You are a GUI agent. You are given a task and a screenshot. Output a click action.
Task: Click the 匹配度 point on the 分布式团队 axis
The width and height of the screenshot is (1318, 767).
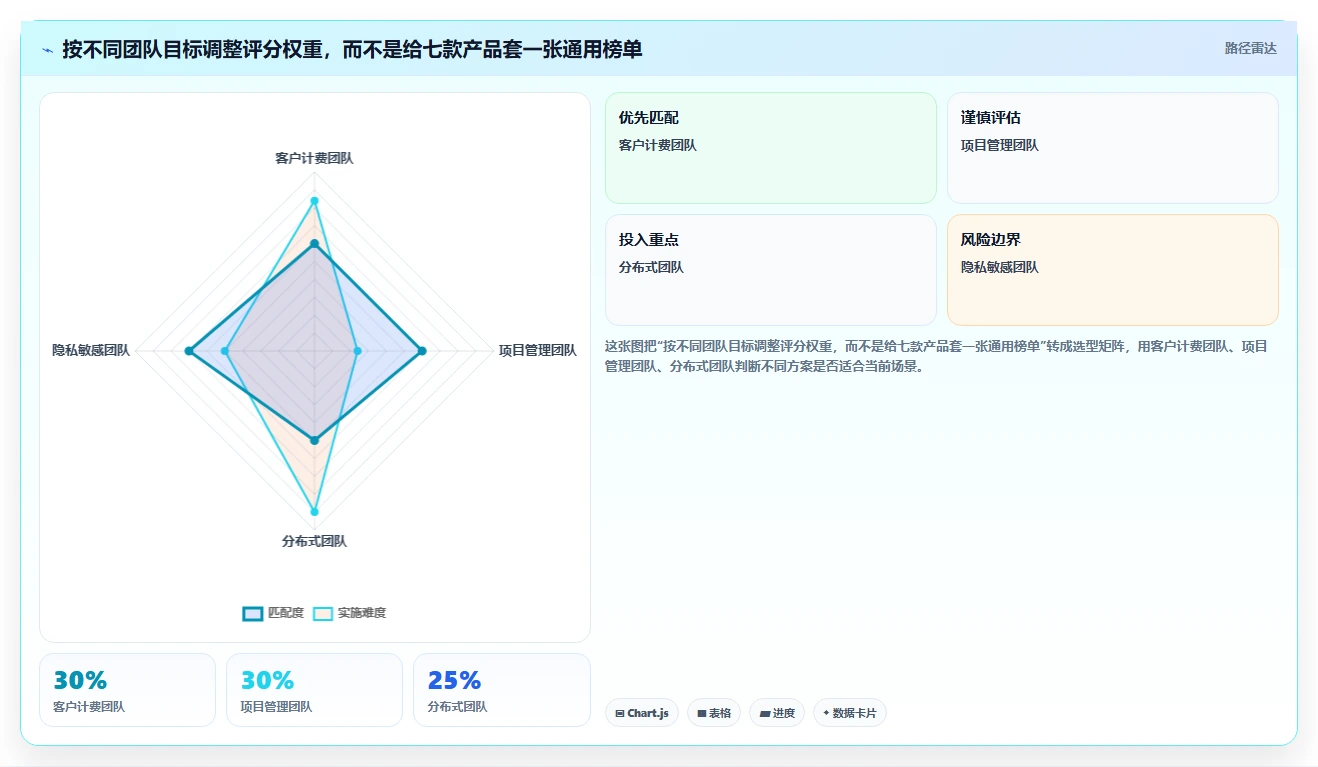(314, 440)
